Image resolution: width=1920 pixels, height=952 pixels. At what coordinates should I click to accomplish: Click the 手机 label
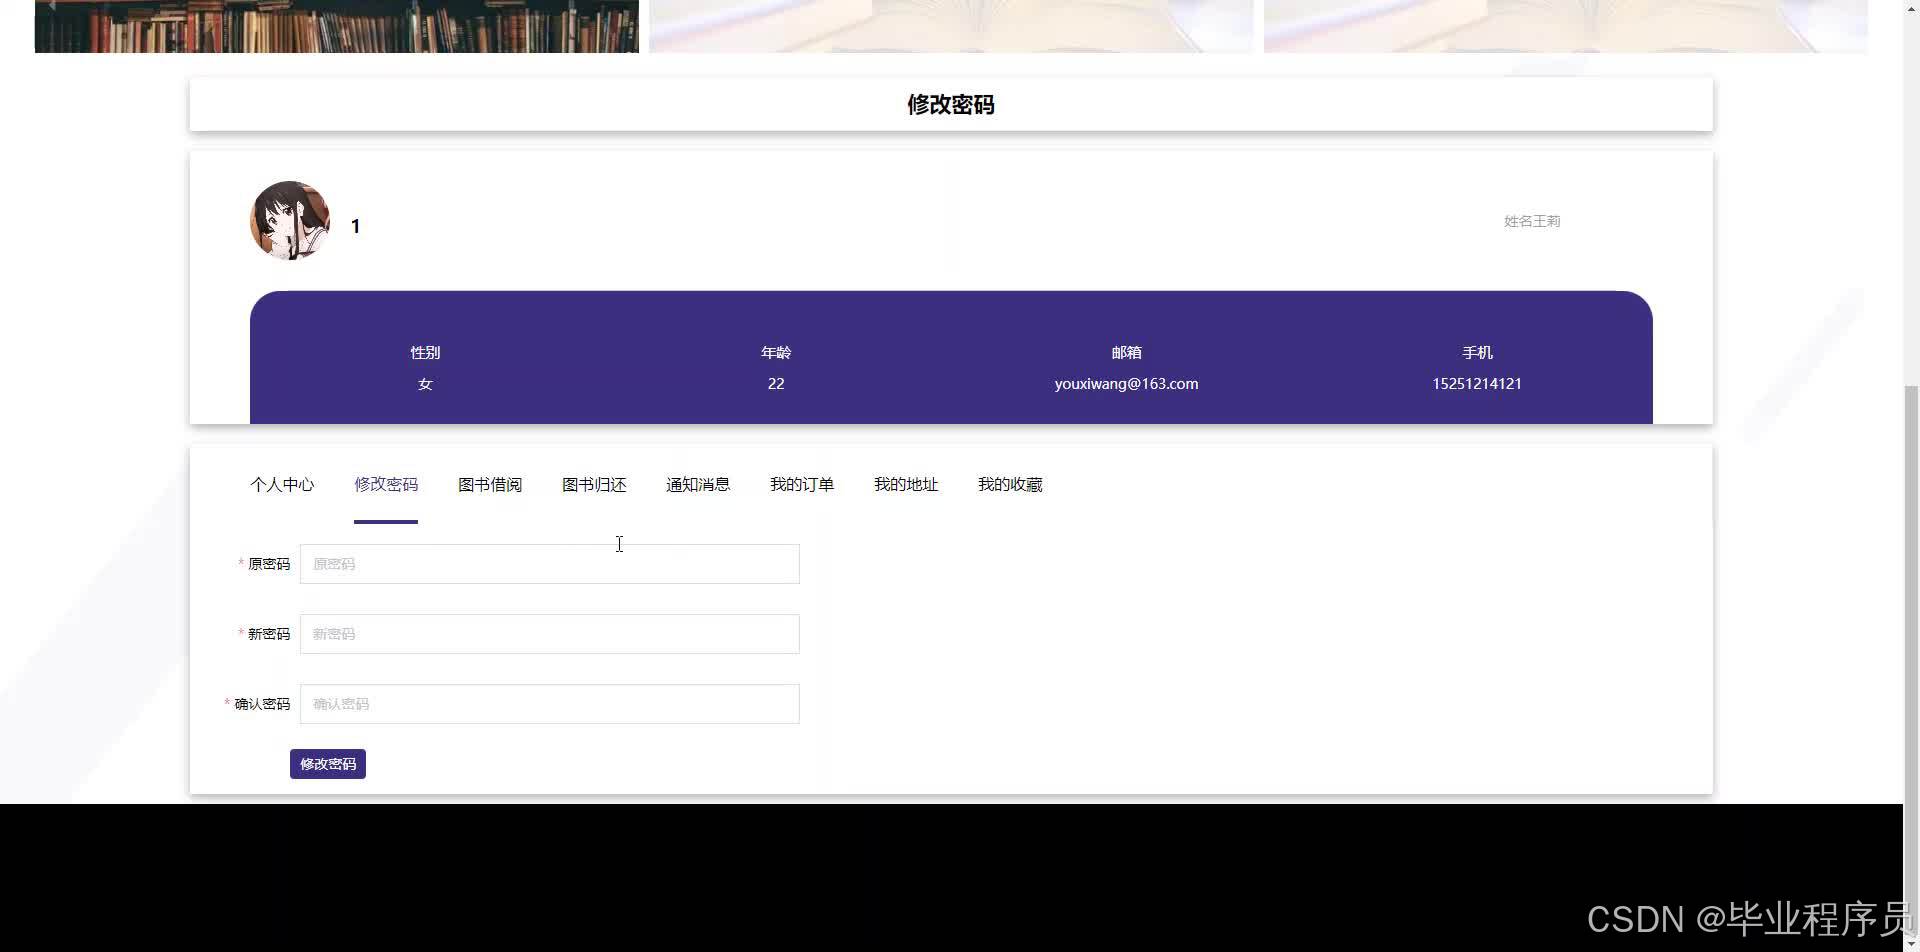(x=1477, y=353)
